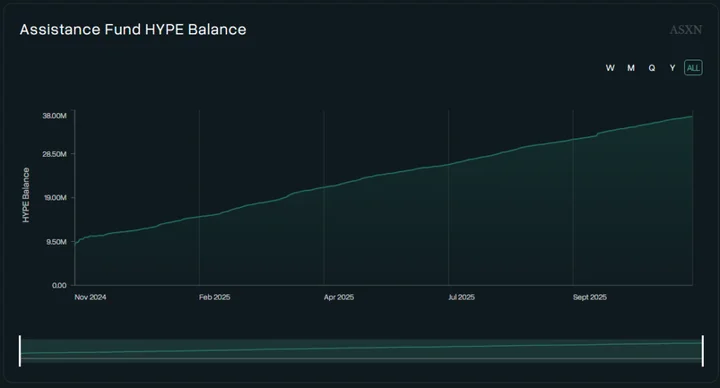720x388 pixels.
Task: Click the 28.50M y-axis label
Action: pos(55,154)
